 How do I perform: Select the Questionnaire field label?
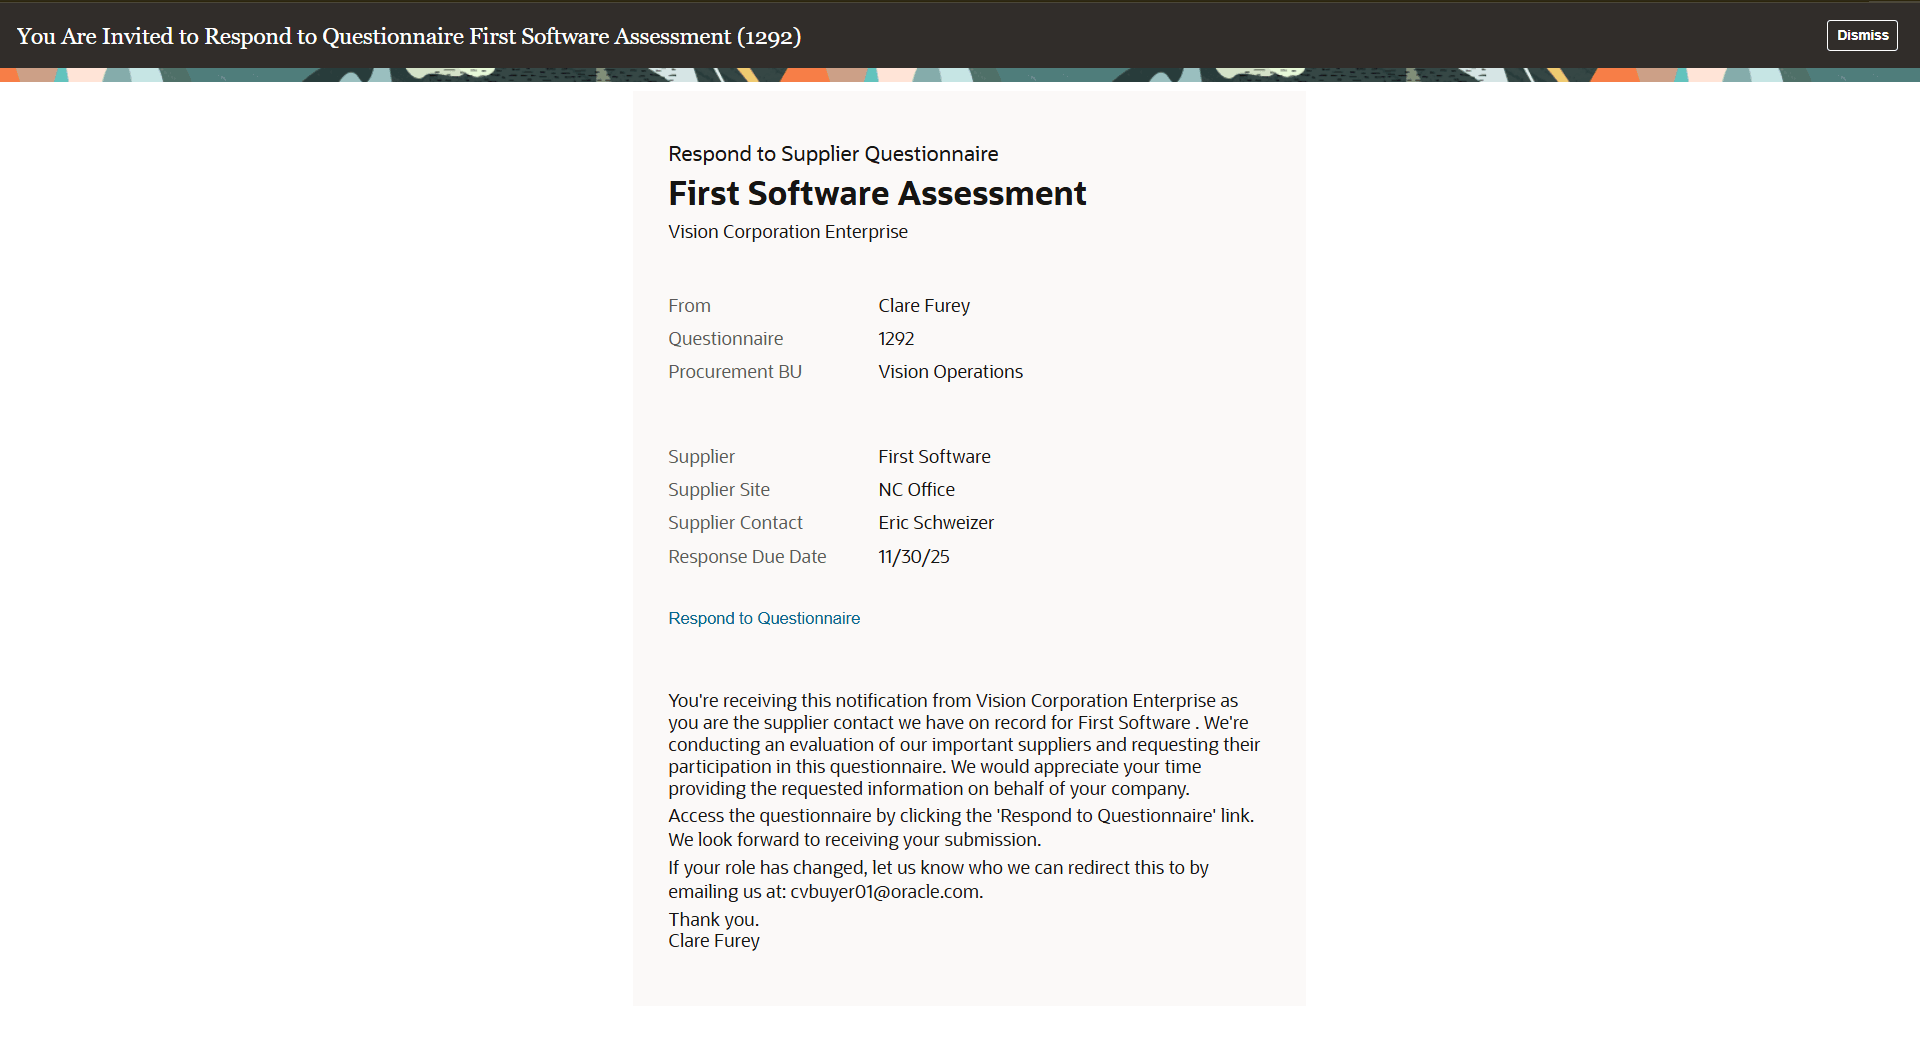(x=725, y=339)
